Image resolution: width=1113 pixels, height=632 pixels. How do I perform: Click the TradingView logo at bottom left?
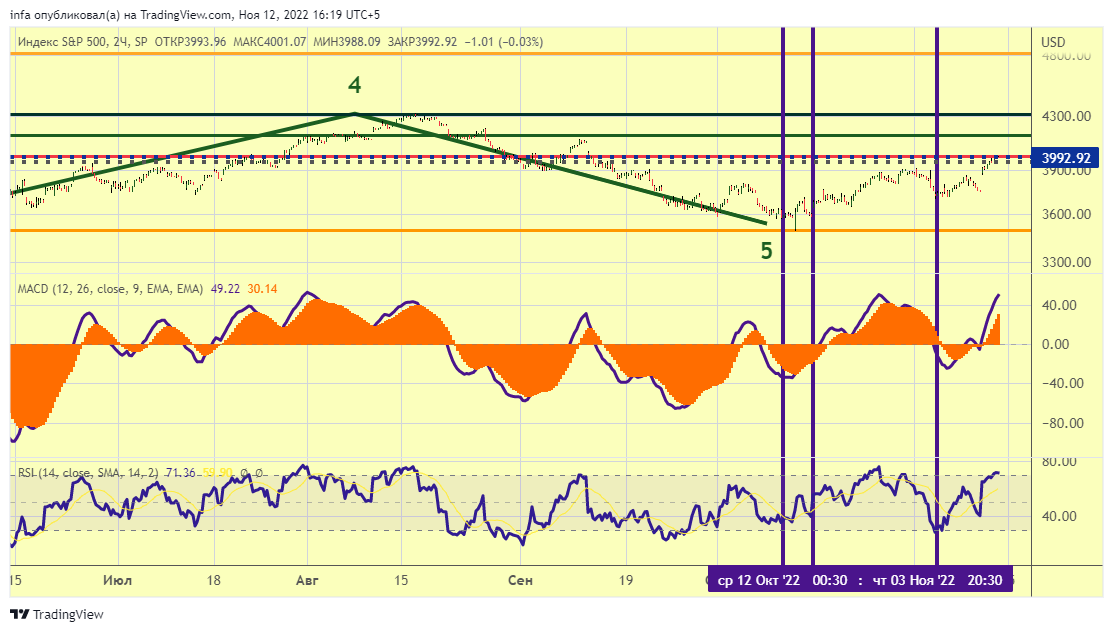57,614
